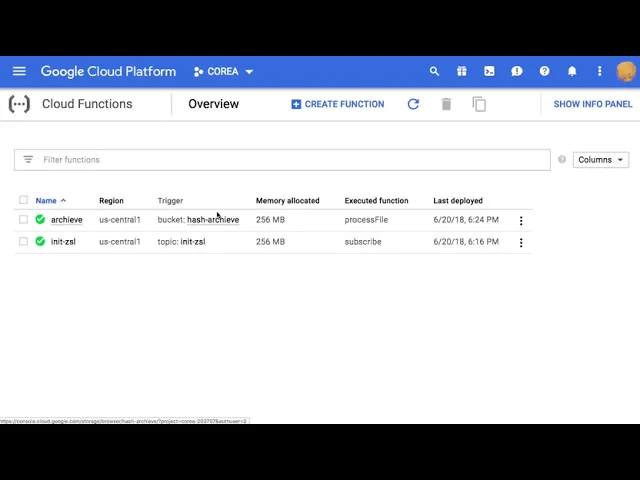Viewport: 640px width, 480px height.
Task: Click processFile executed function cell
Action: 366,220
